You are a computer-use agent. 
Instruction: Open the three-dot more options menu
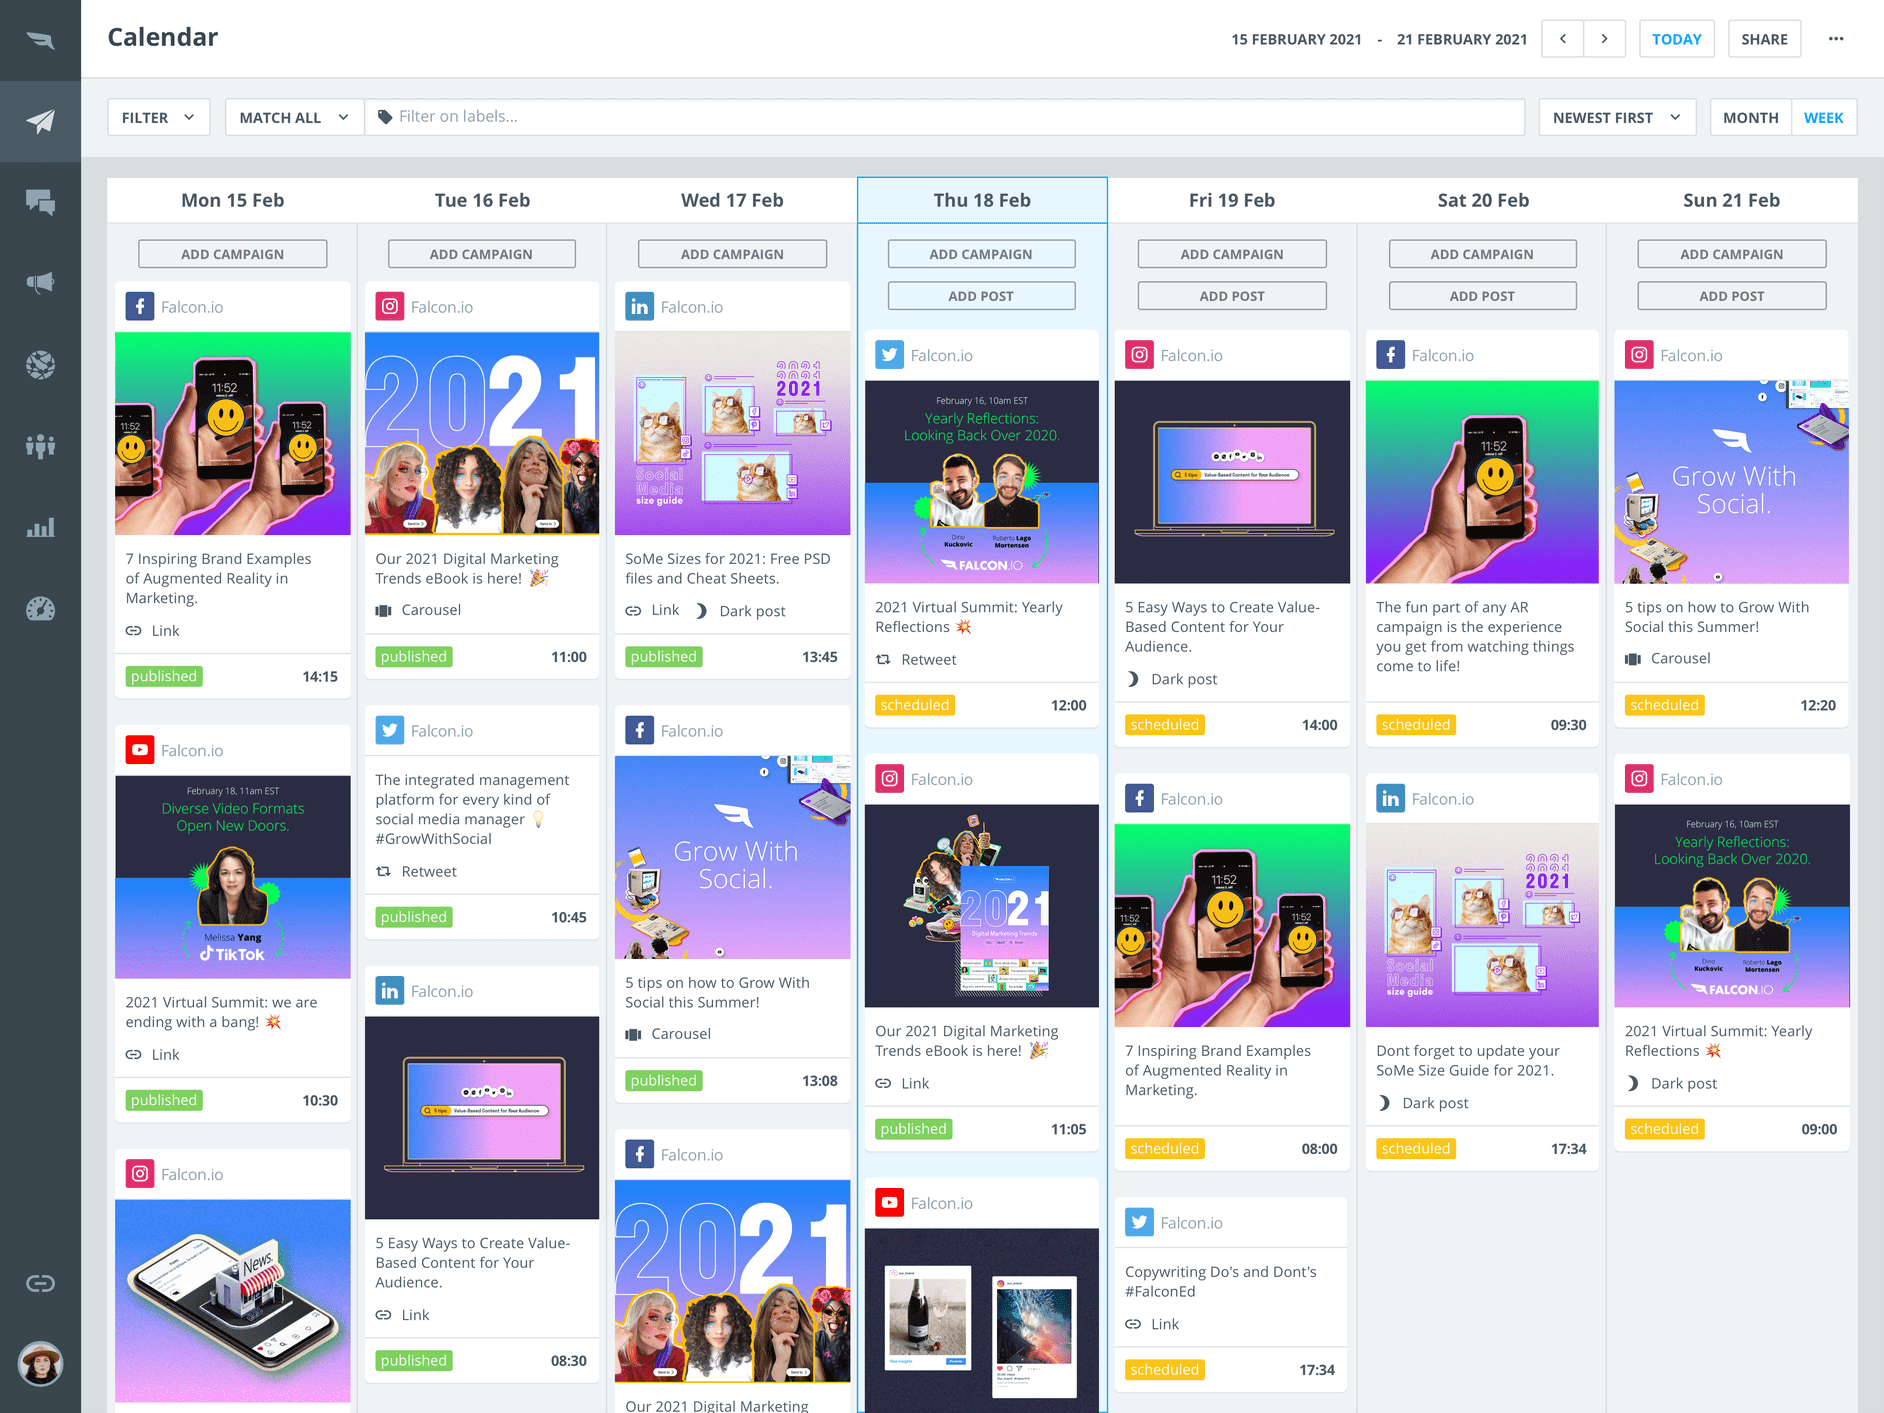1836,39
